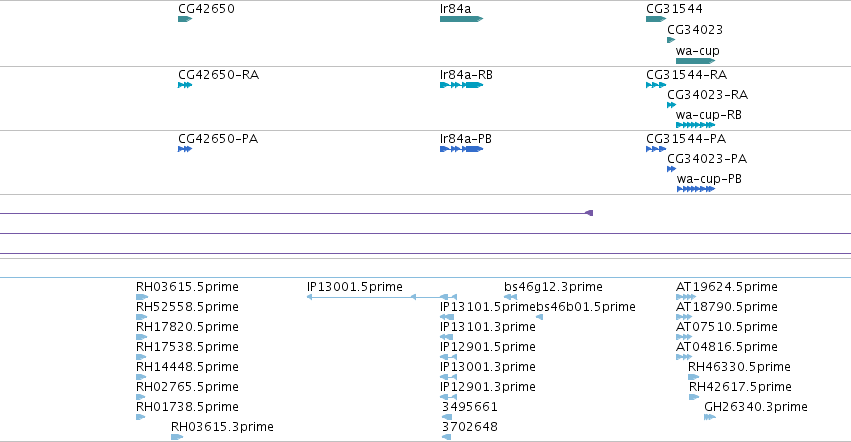Click the wa-cup-PB protein glyph
The height and width of the screenshot is (442, 851).
point(696,190)
